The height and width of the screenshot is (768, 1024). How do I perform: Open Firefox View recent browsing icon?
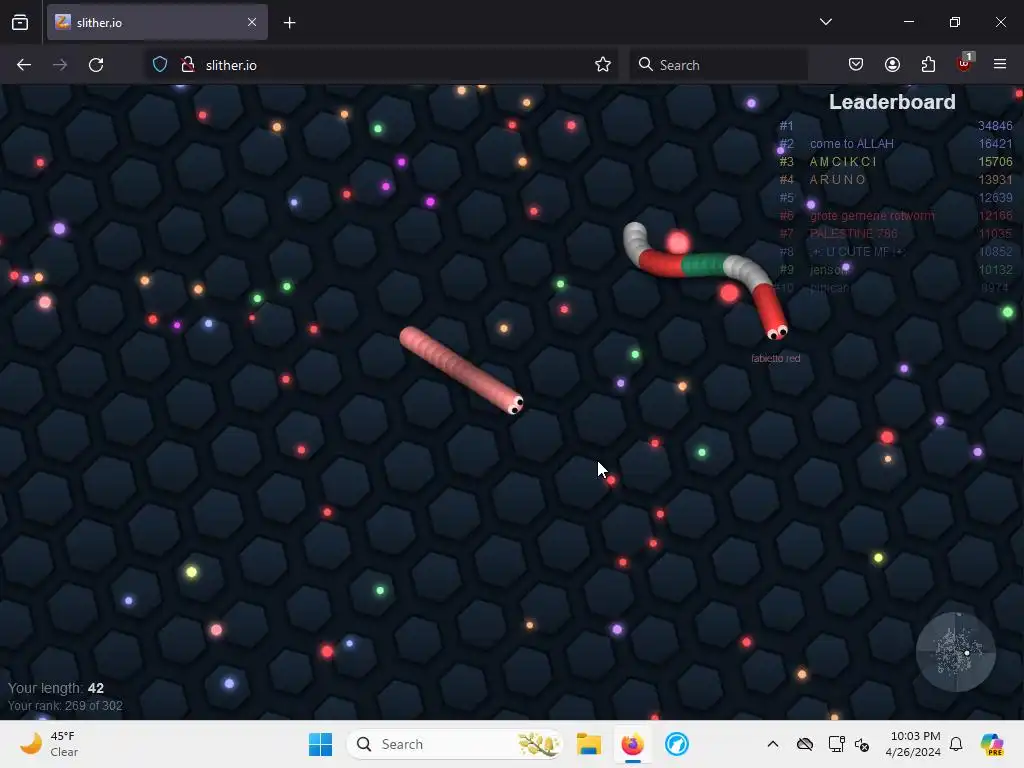pyautogui.click(x=20, y=22)
